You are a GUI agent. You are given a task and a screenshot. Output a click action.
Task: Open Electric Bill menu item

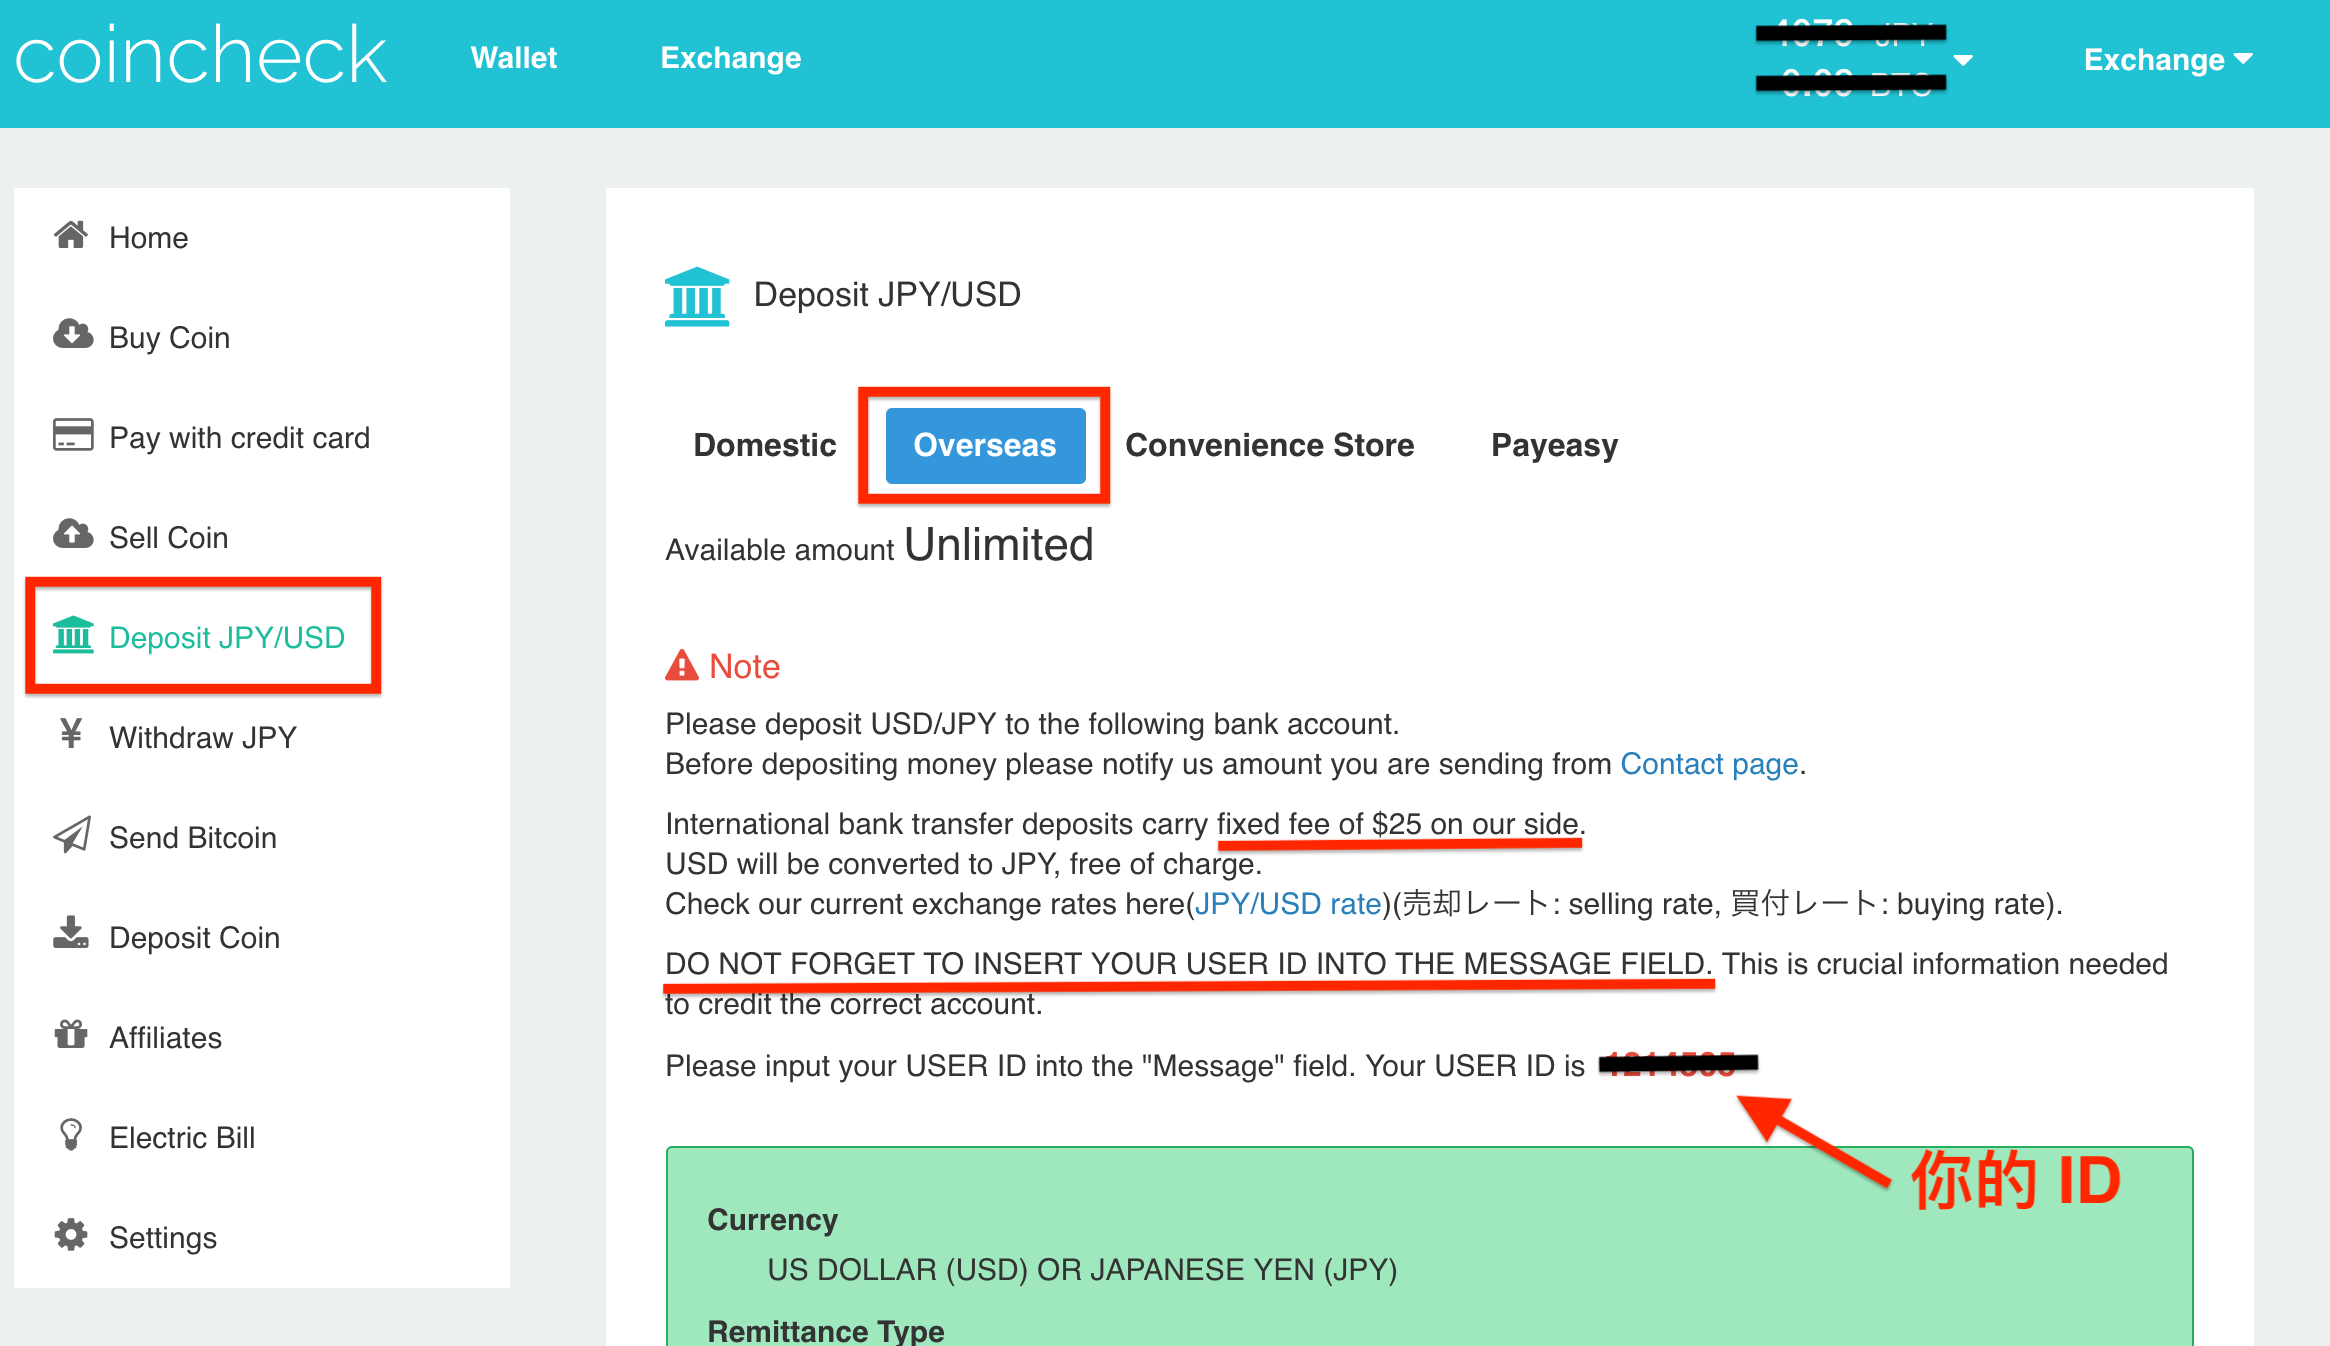(182, 1137)
